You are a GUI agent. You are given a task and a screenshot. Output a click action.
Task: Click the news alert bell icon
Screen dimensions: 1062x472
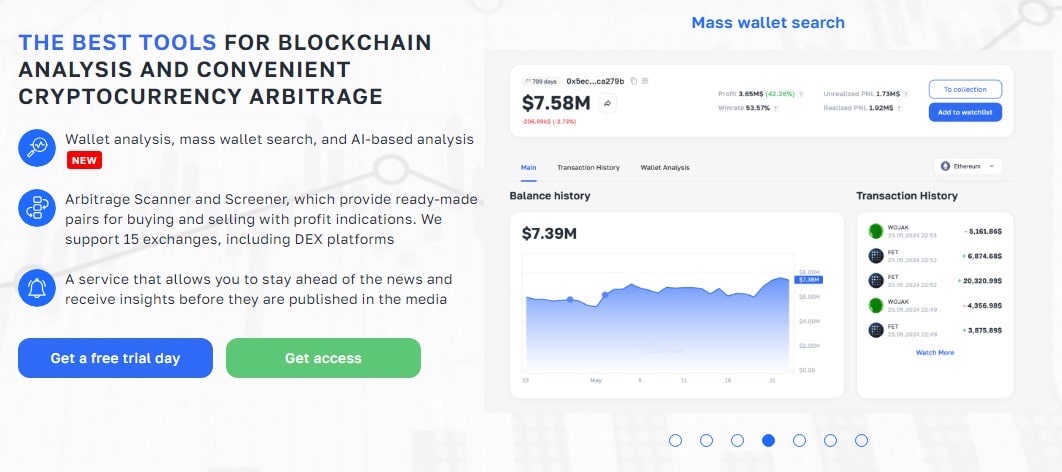[x=38, y=288]
